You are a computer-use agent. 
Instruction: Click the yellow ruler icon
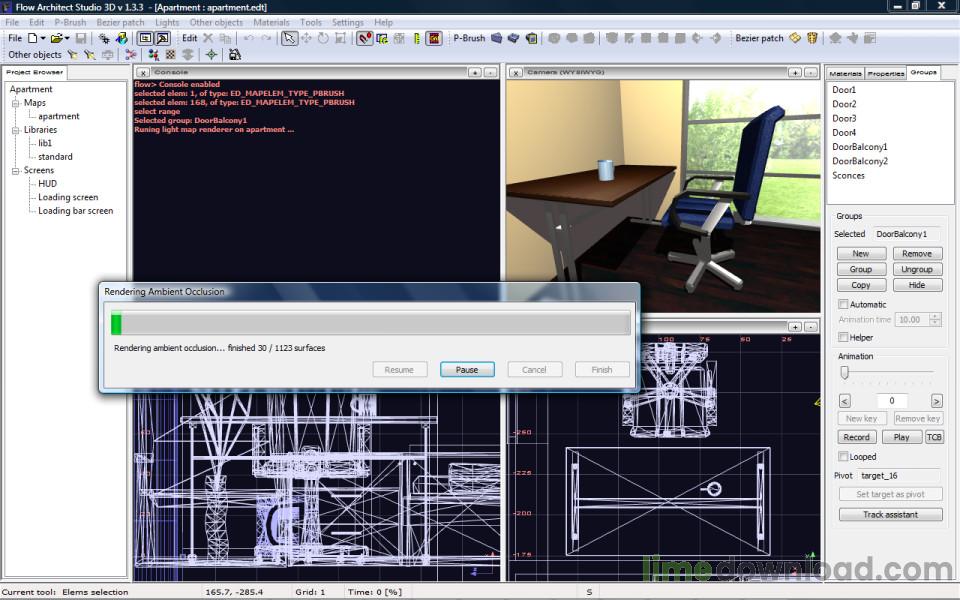coord(417,38)
